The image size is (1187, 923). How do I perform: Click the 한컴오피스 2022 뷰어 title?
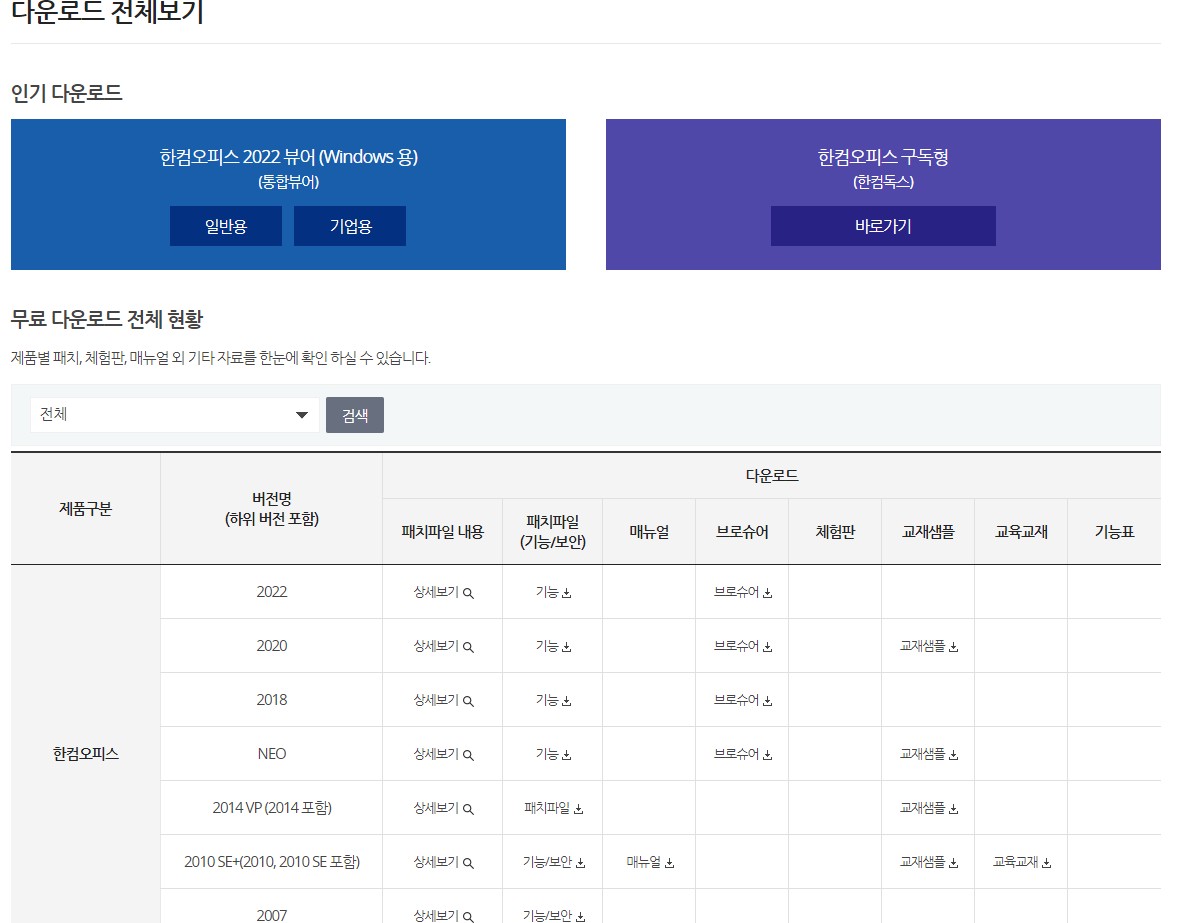(288, 157)
